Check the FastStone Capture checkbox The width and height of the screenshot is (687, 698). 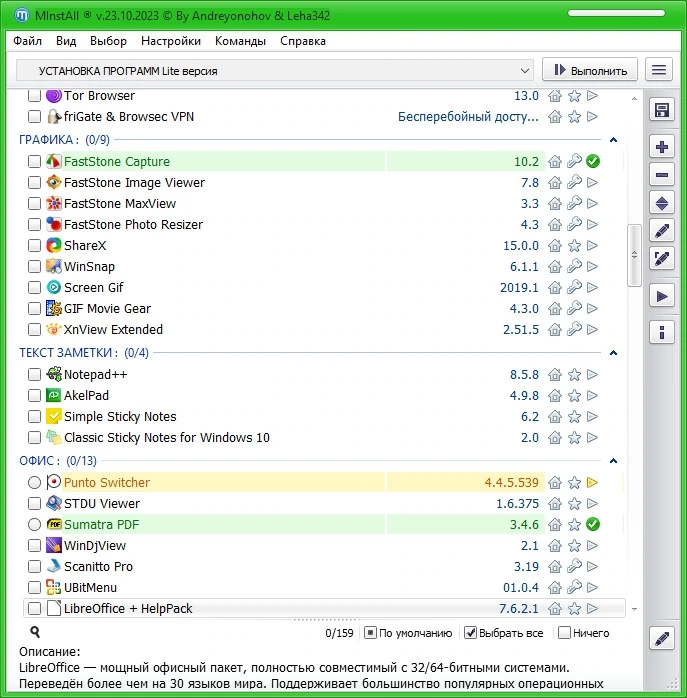(x=34, y=161)
